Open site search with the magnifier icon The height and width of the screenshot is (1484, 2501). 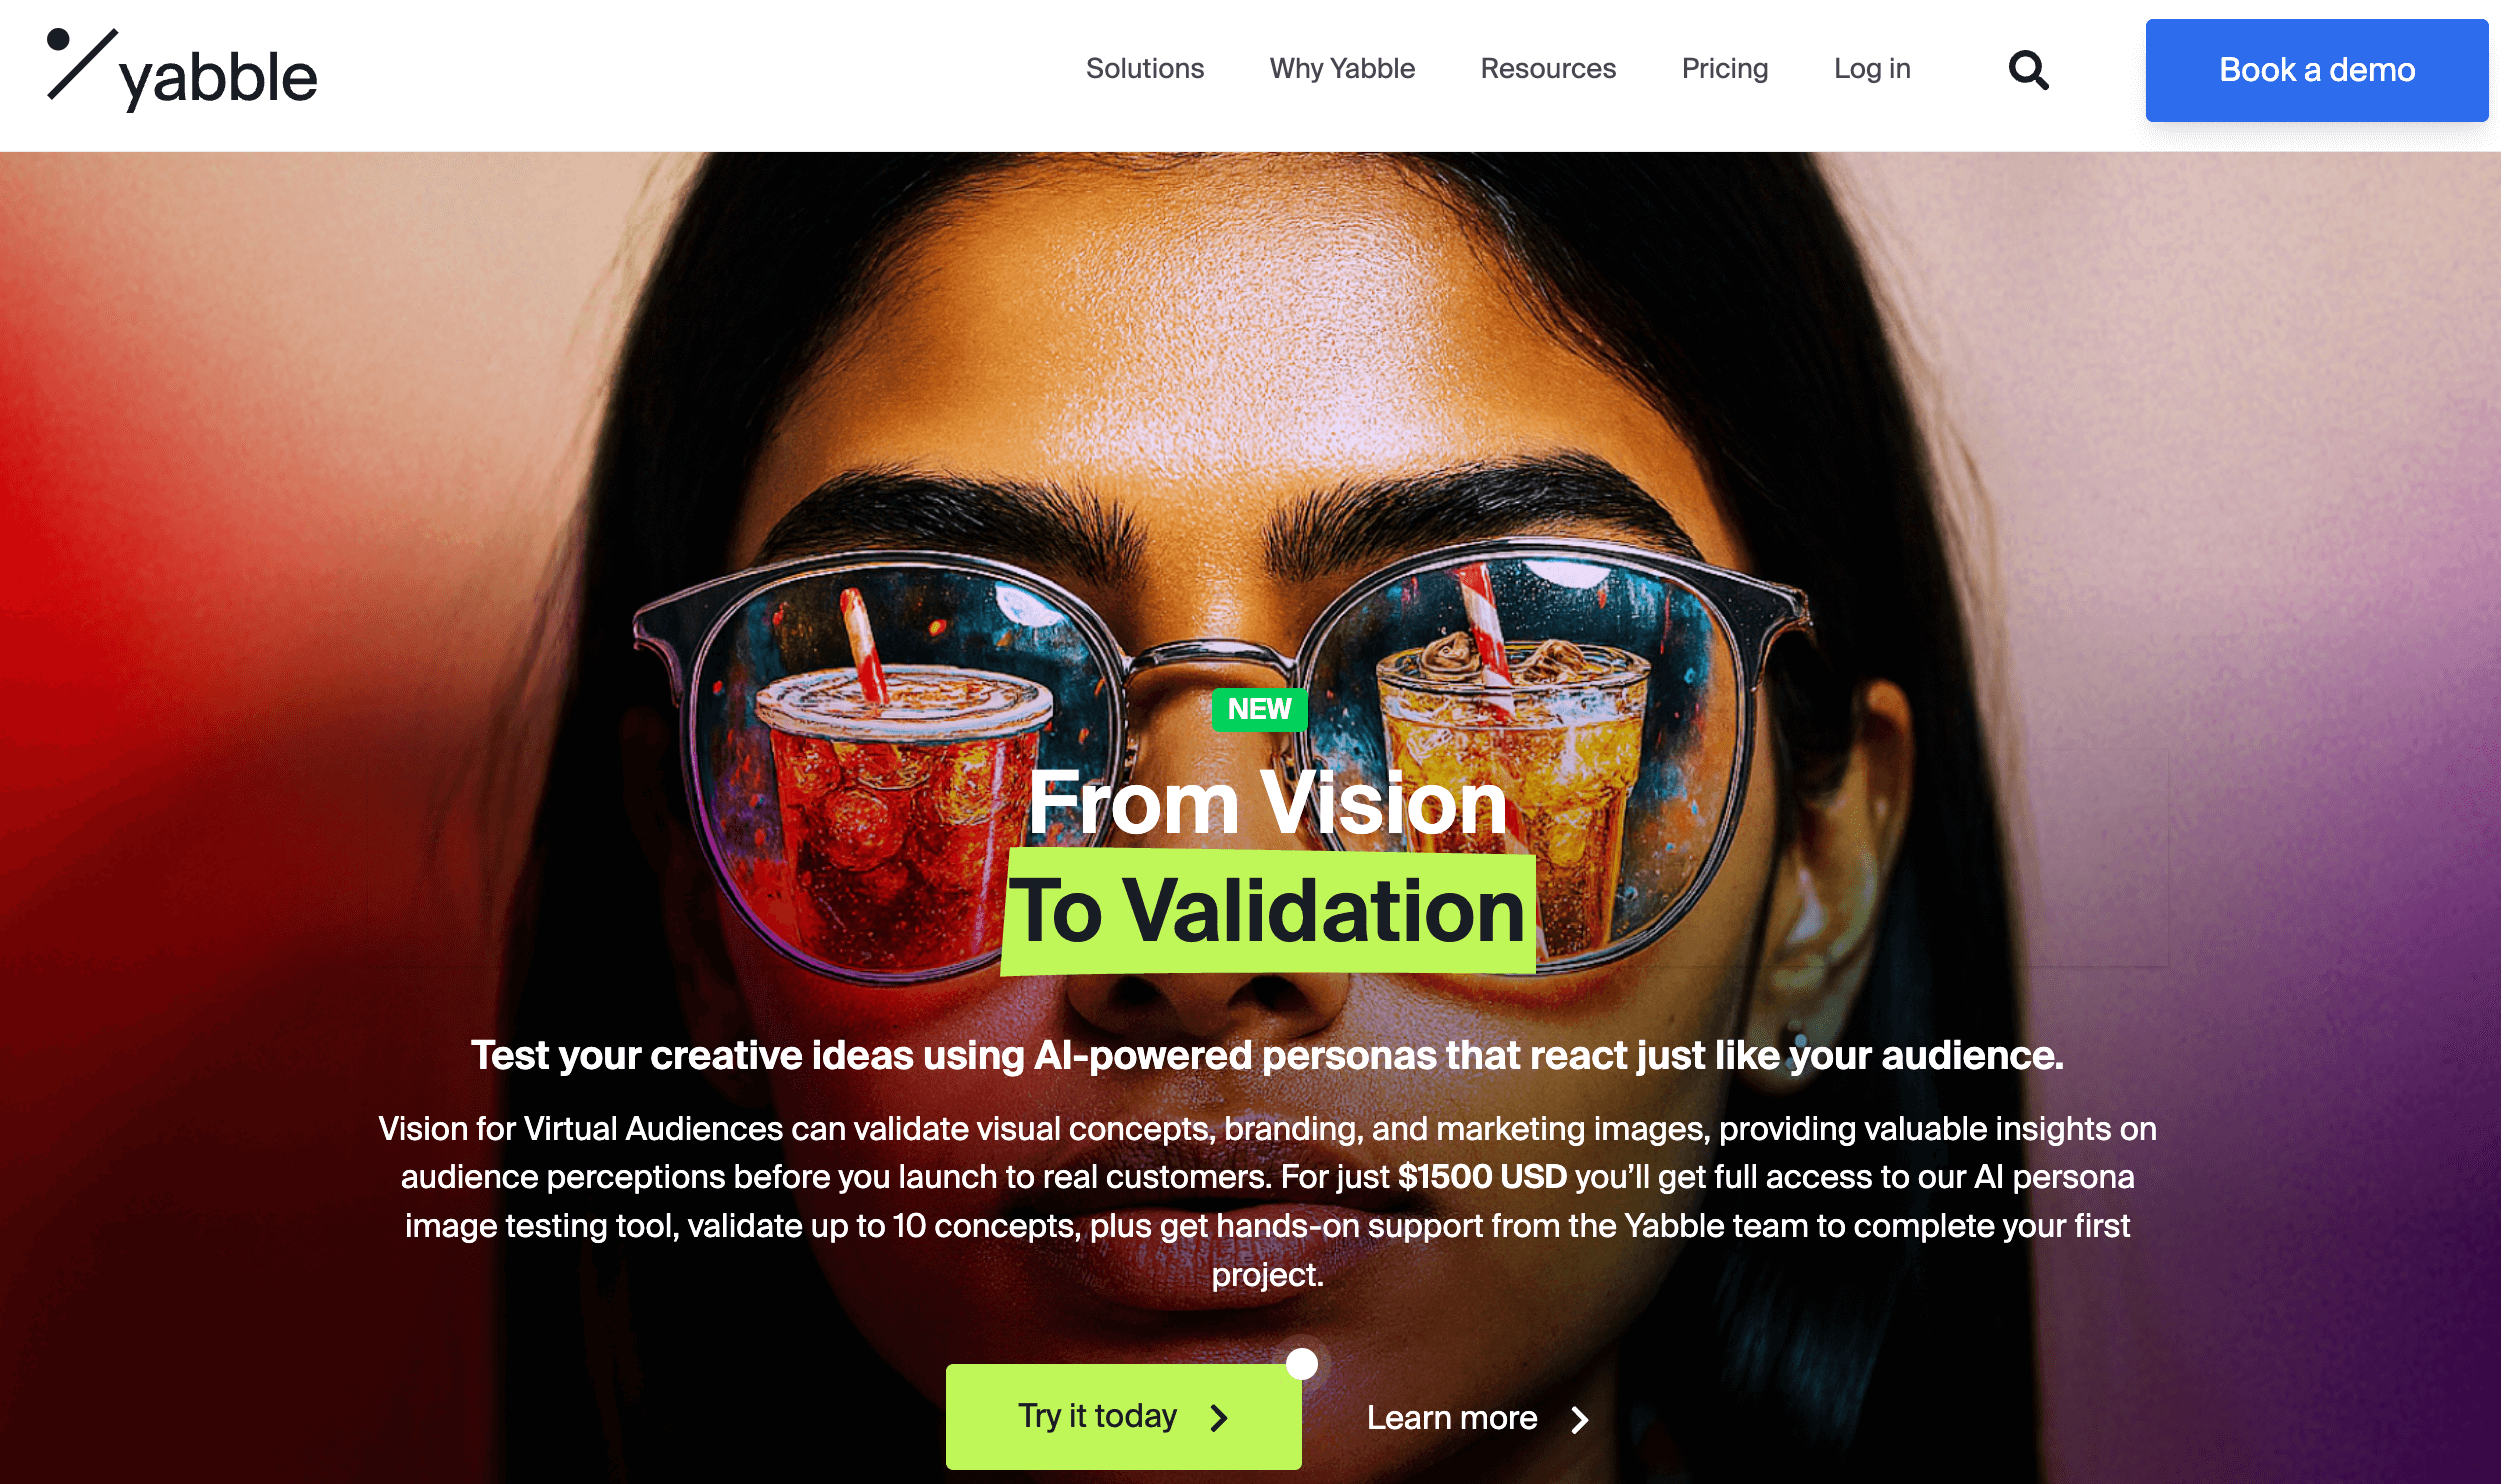point(2028,70)
